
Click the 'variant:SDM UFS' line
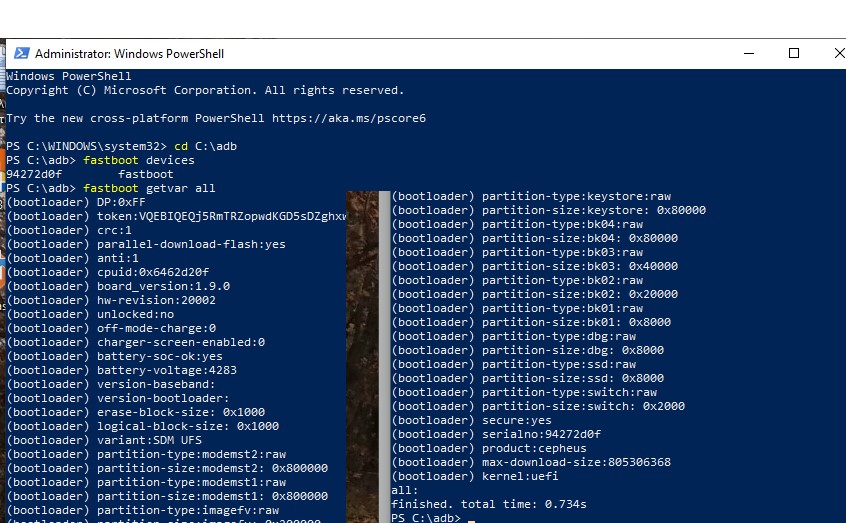click(x=104, y=441)
